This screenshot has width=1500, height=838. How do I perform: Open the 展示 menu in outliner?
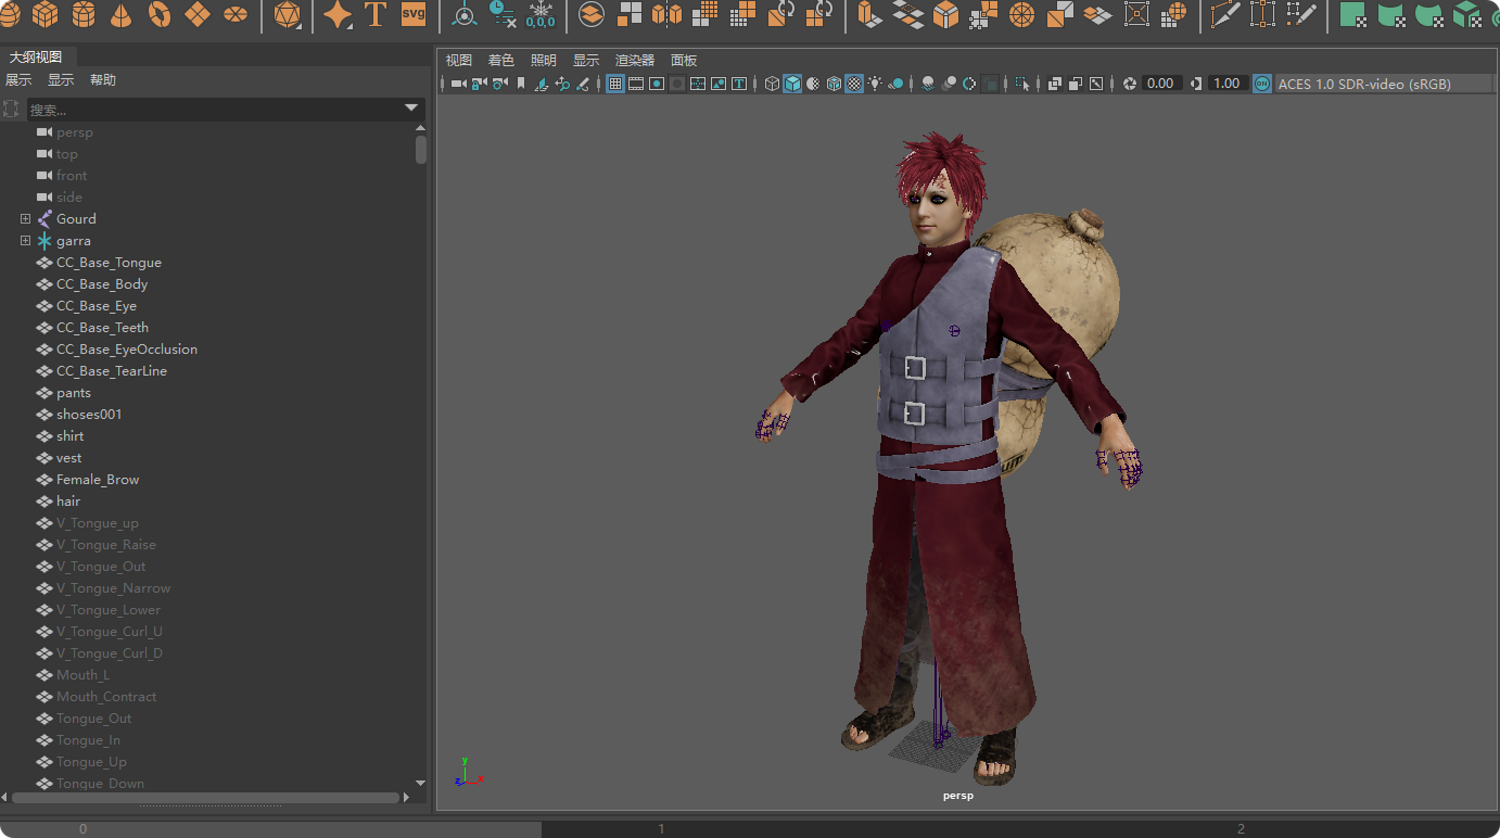click(18, 80)
